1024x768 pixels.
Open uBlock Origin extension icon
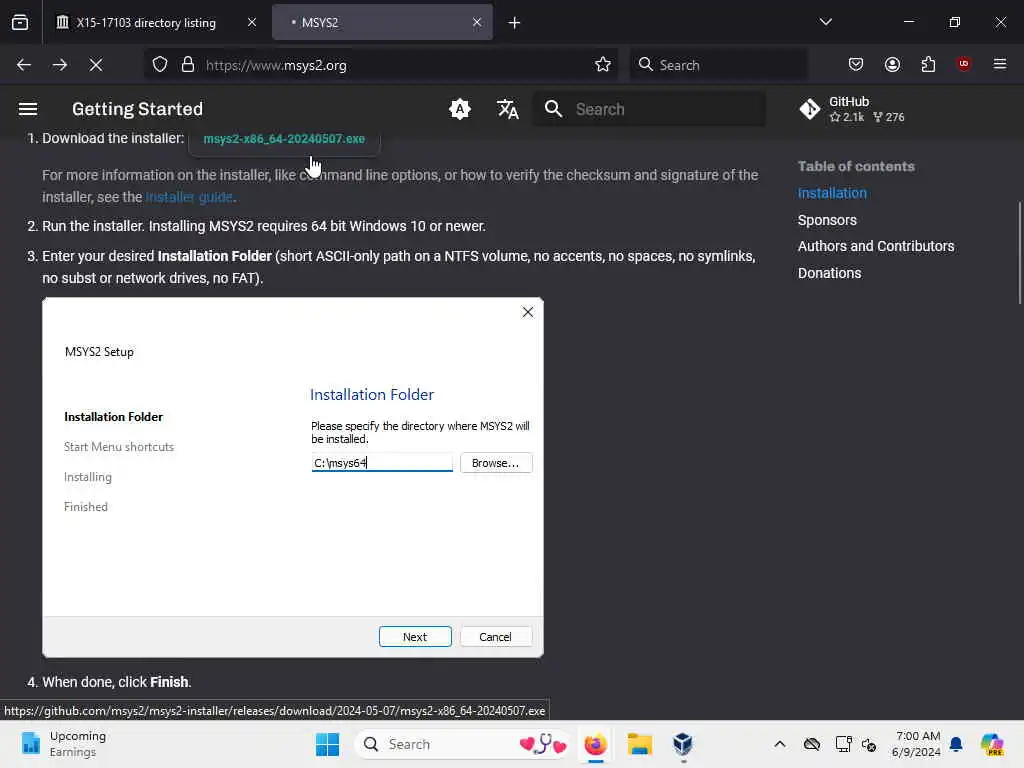coord(964,64)
